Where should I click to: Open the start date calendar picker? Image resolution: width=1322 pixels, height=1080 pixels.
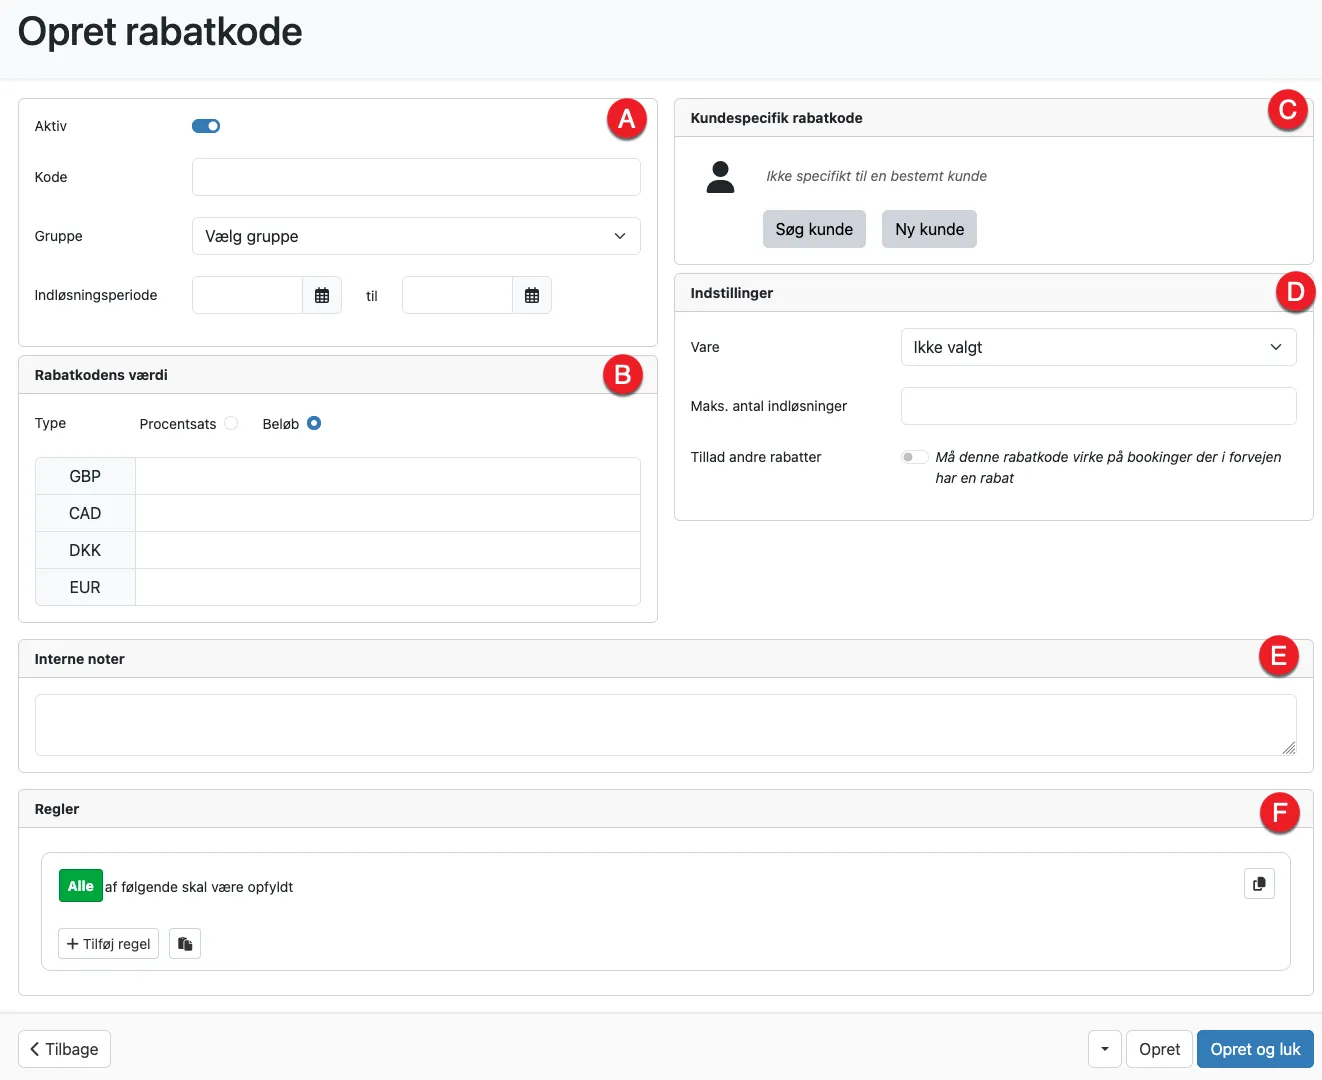[x=321, y=294]
